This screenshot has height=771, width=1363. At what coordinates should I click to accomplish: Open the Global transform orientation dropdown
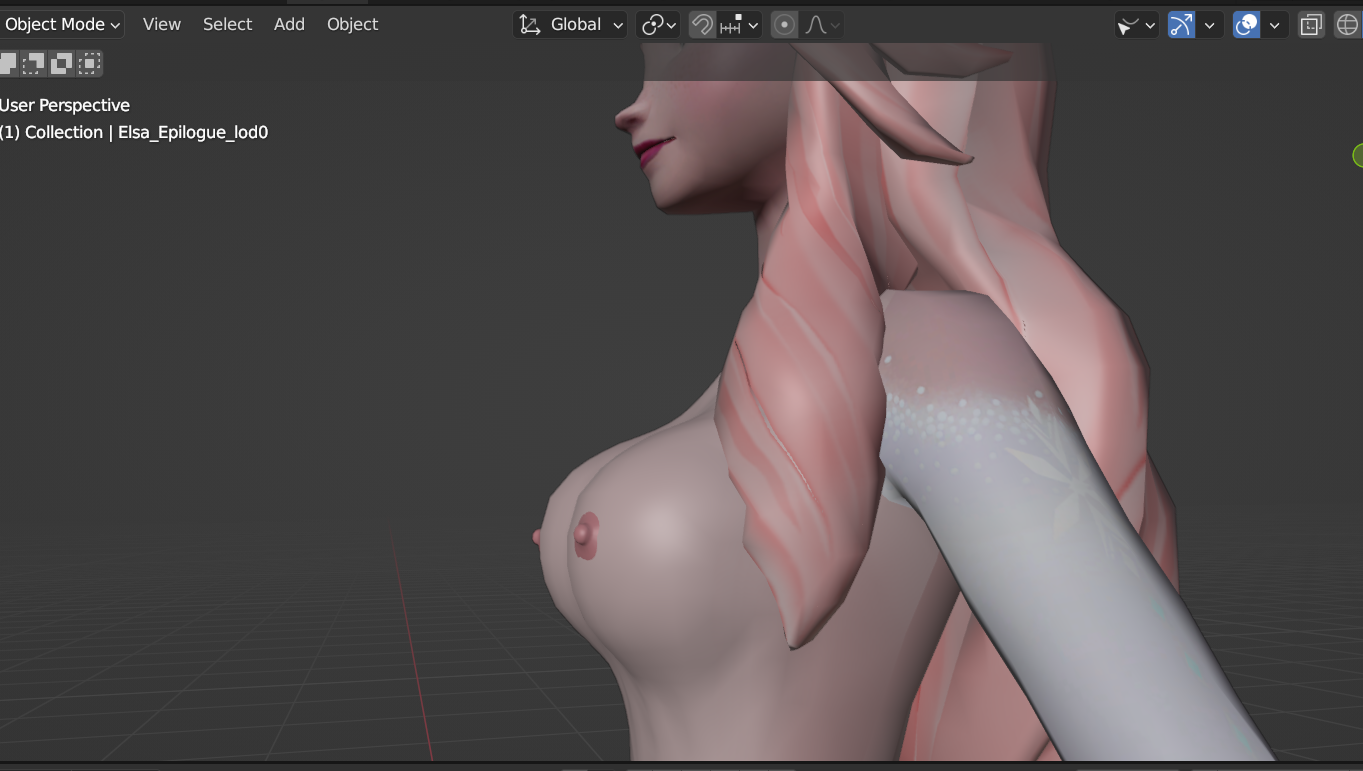(x=571, y=24)
